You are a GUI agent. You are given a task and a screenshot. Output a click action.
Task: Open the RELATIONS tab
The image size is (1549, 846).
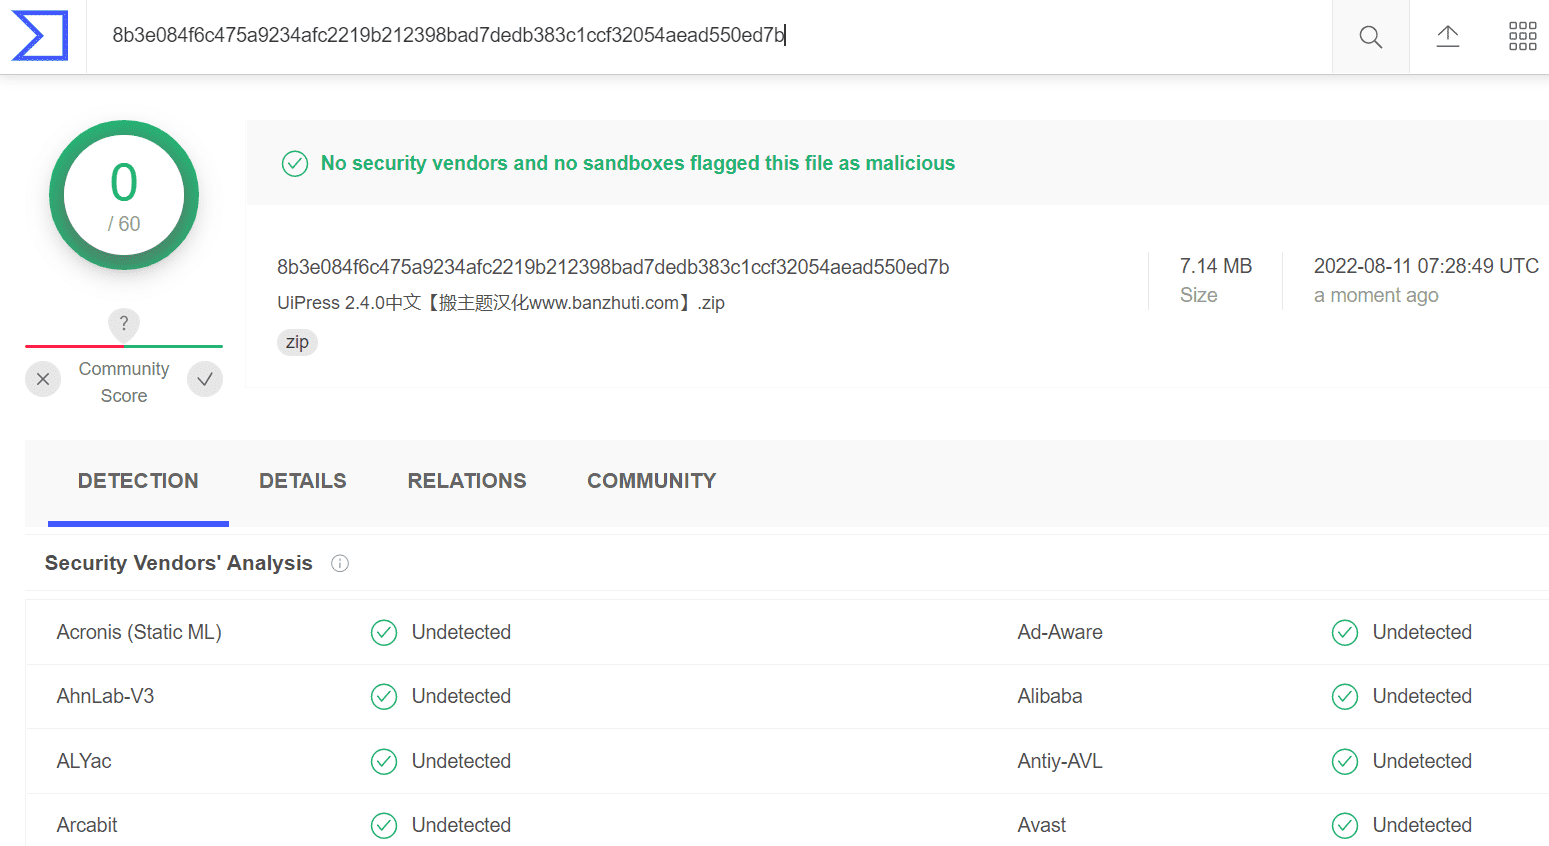pos(467,481)
